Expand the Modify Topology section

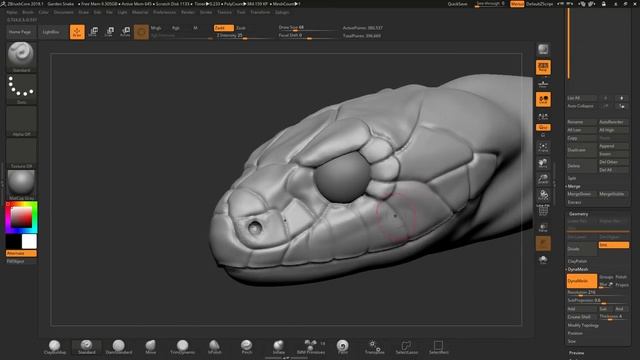tap(583, 325)
